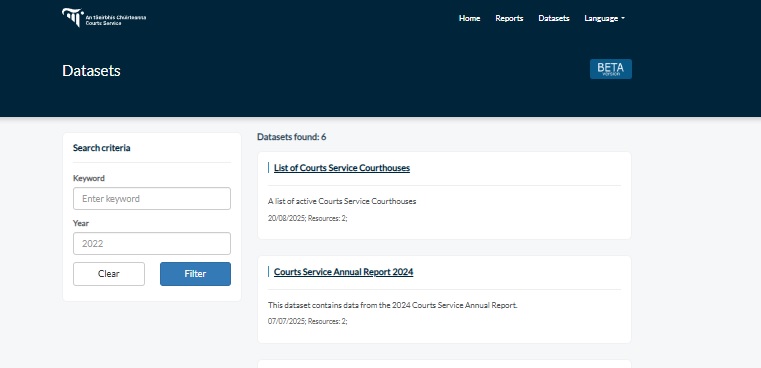The width and height of the screenshot is (761, 368).
Task: Click the Year input field
Action: (x=152, y=243)
